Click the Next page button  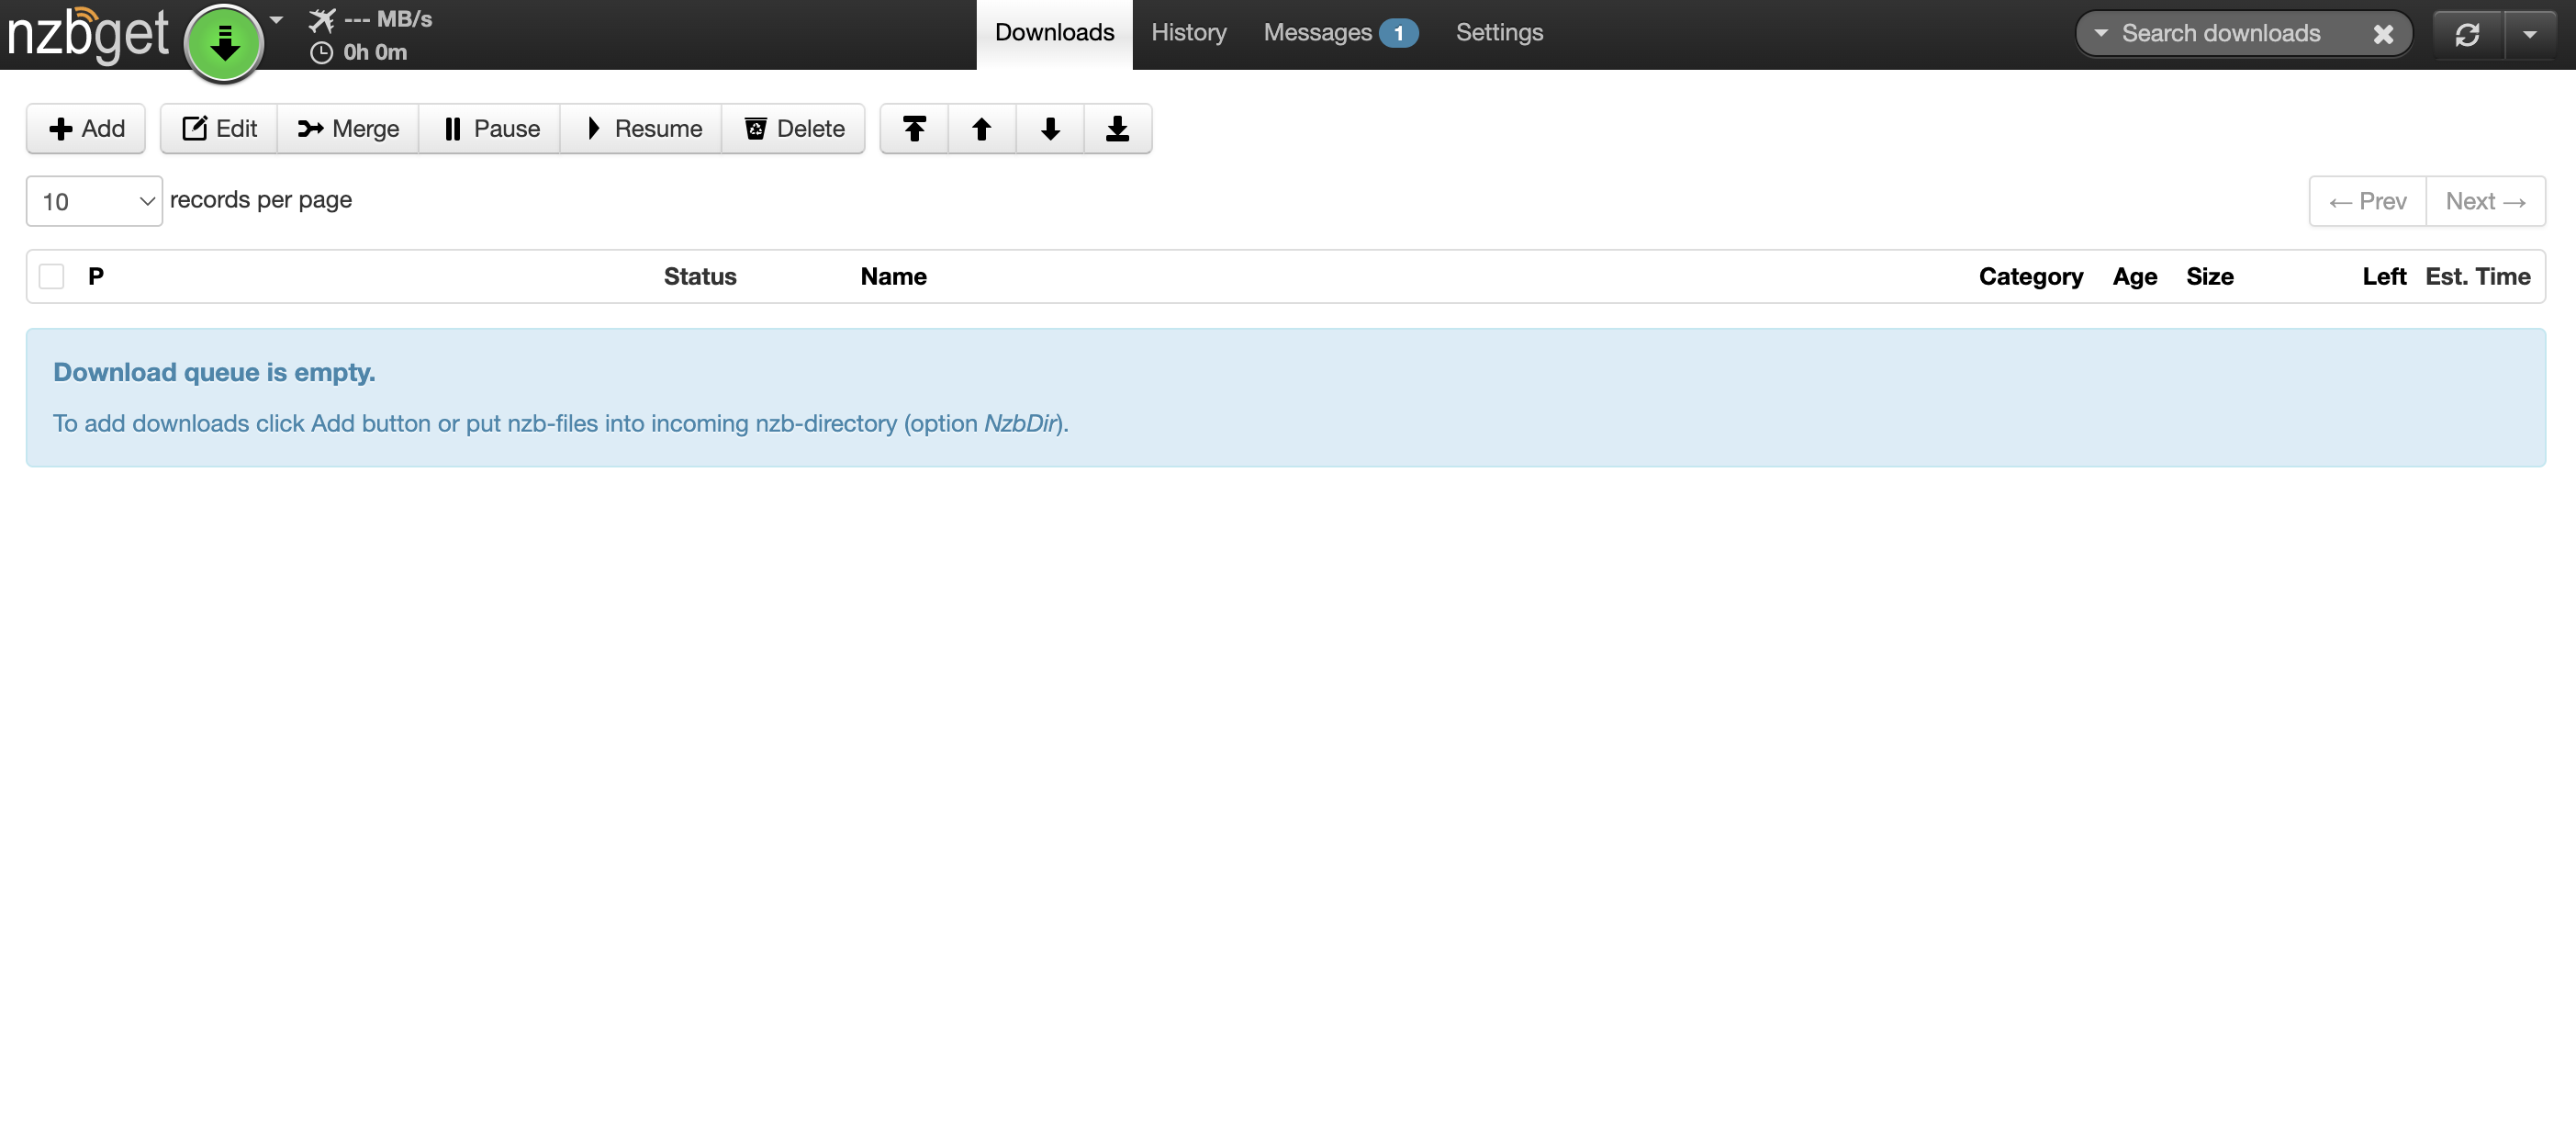click(2486, 201)
